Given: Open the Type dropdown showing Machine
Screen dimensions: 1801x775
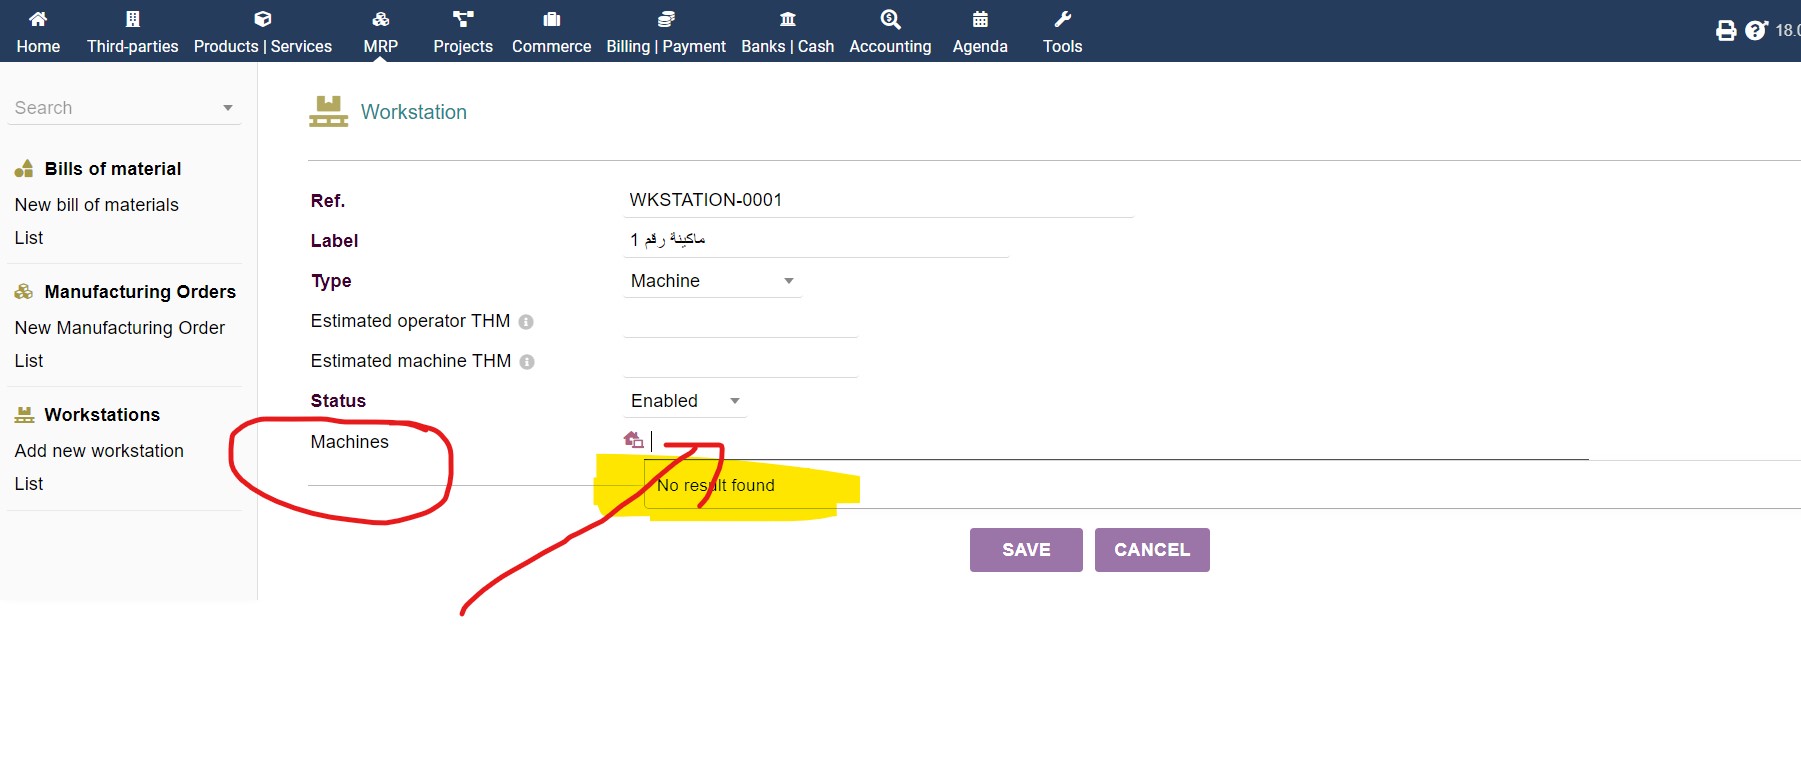Looking at the screenshot, I should (x=712, y=281).
